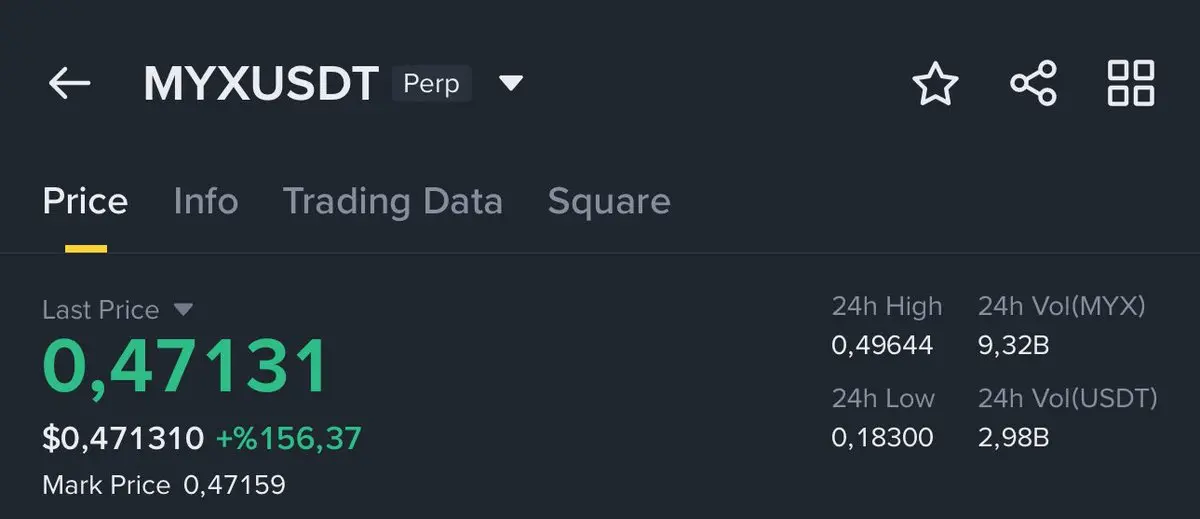Tap the MYXUSDT pair title
1200x519 pixels.
261,85
